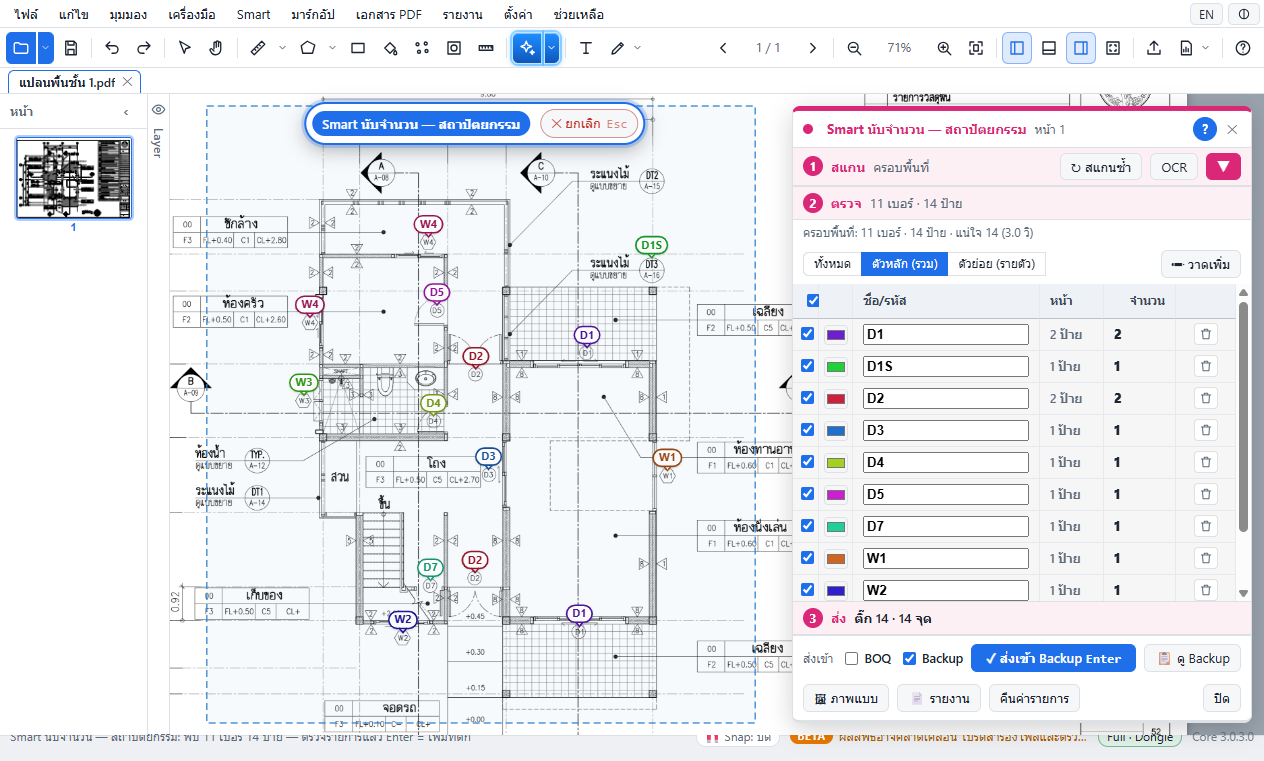Disable the Backup checkbox
Viewport: 1264px width, 761px height.
pos(910,659)
